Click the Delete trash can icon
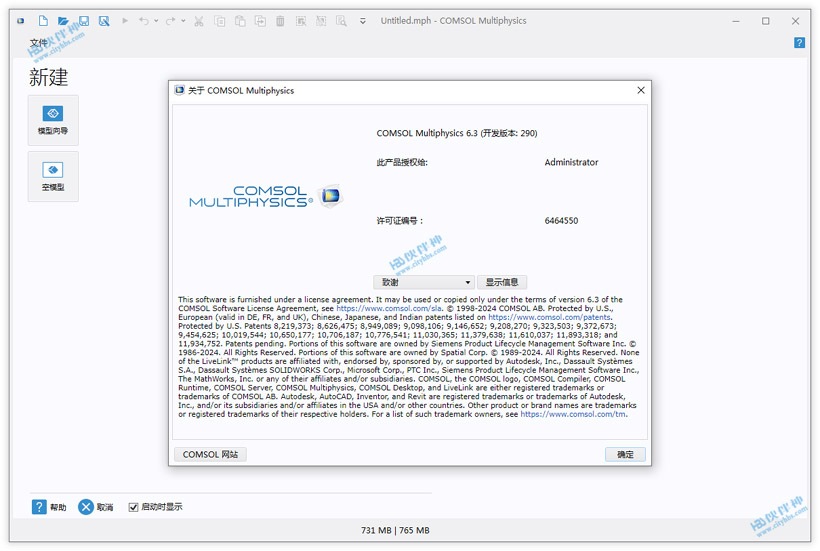 click(280, 21)
